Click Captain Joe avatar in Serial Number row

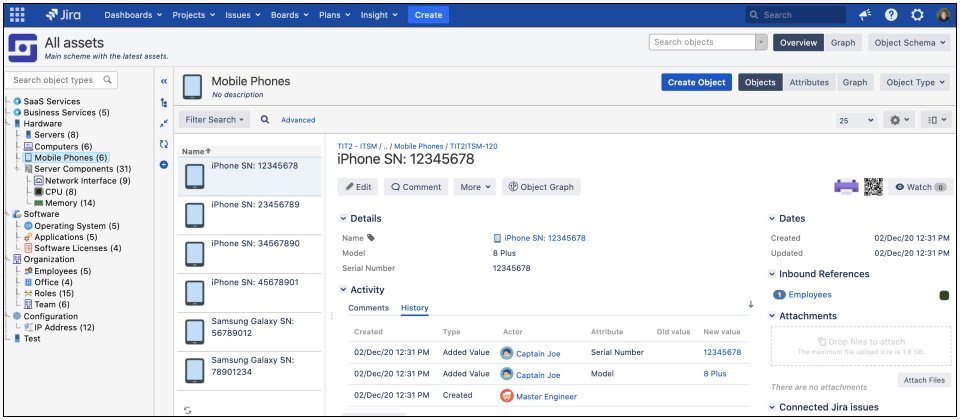[506, 353]
